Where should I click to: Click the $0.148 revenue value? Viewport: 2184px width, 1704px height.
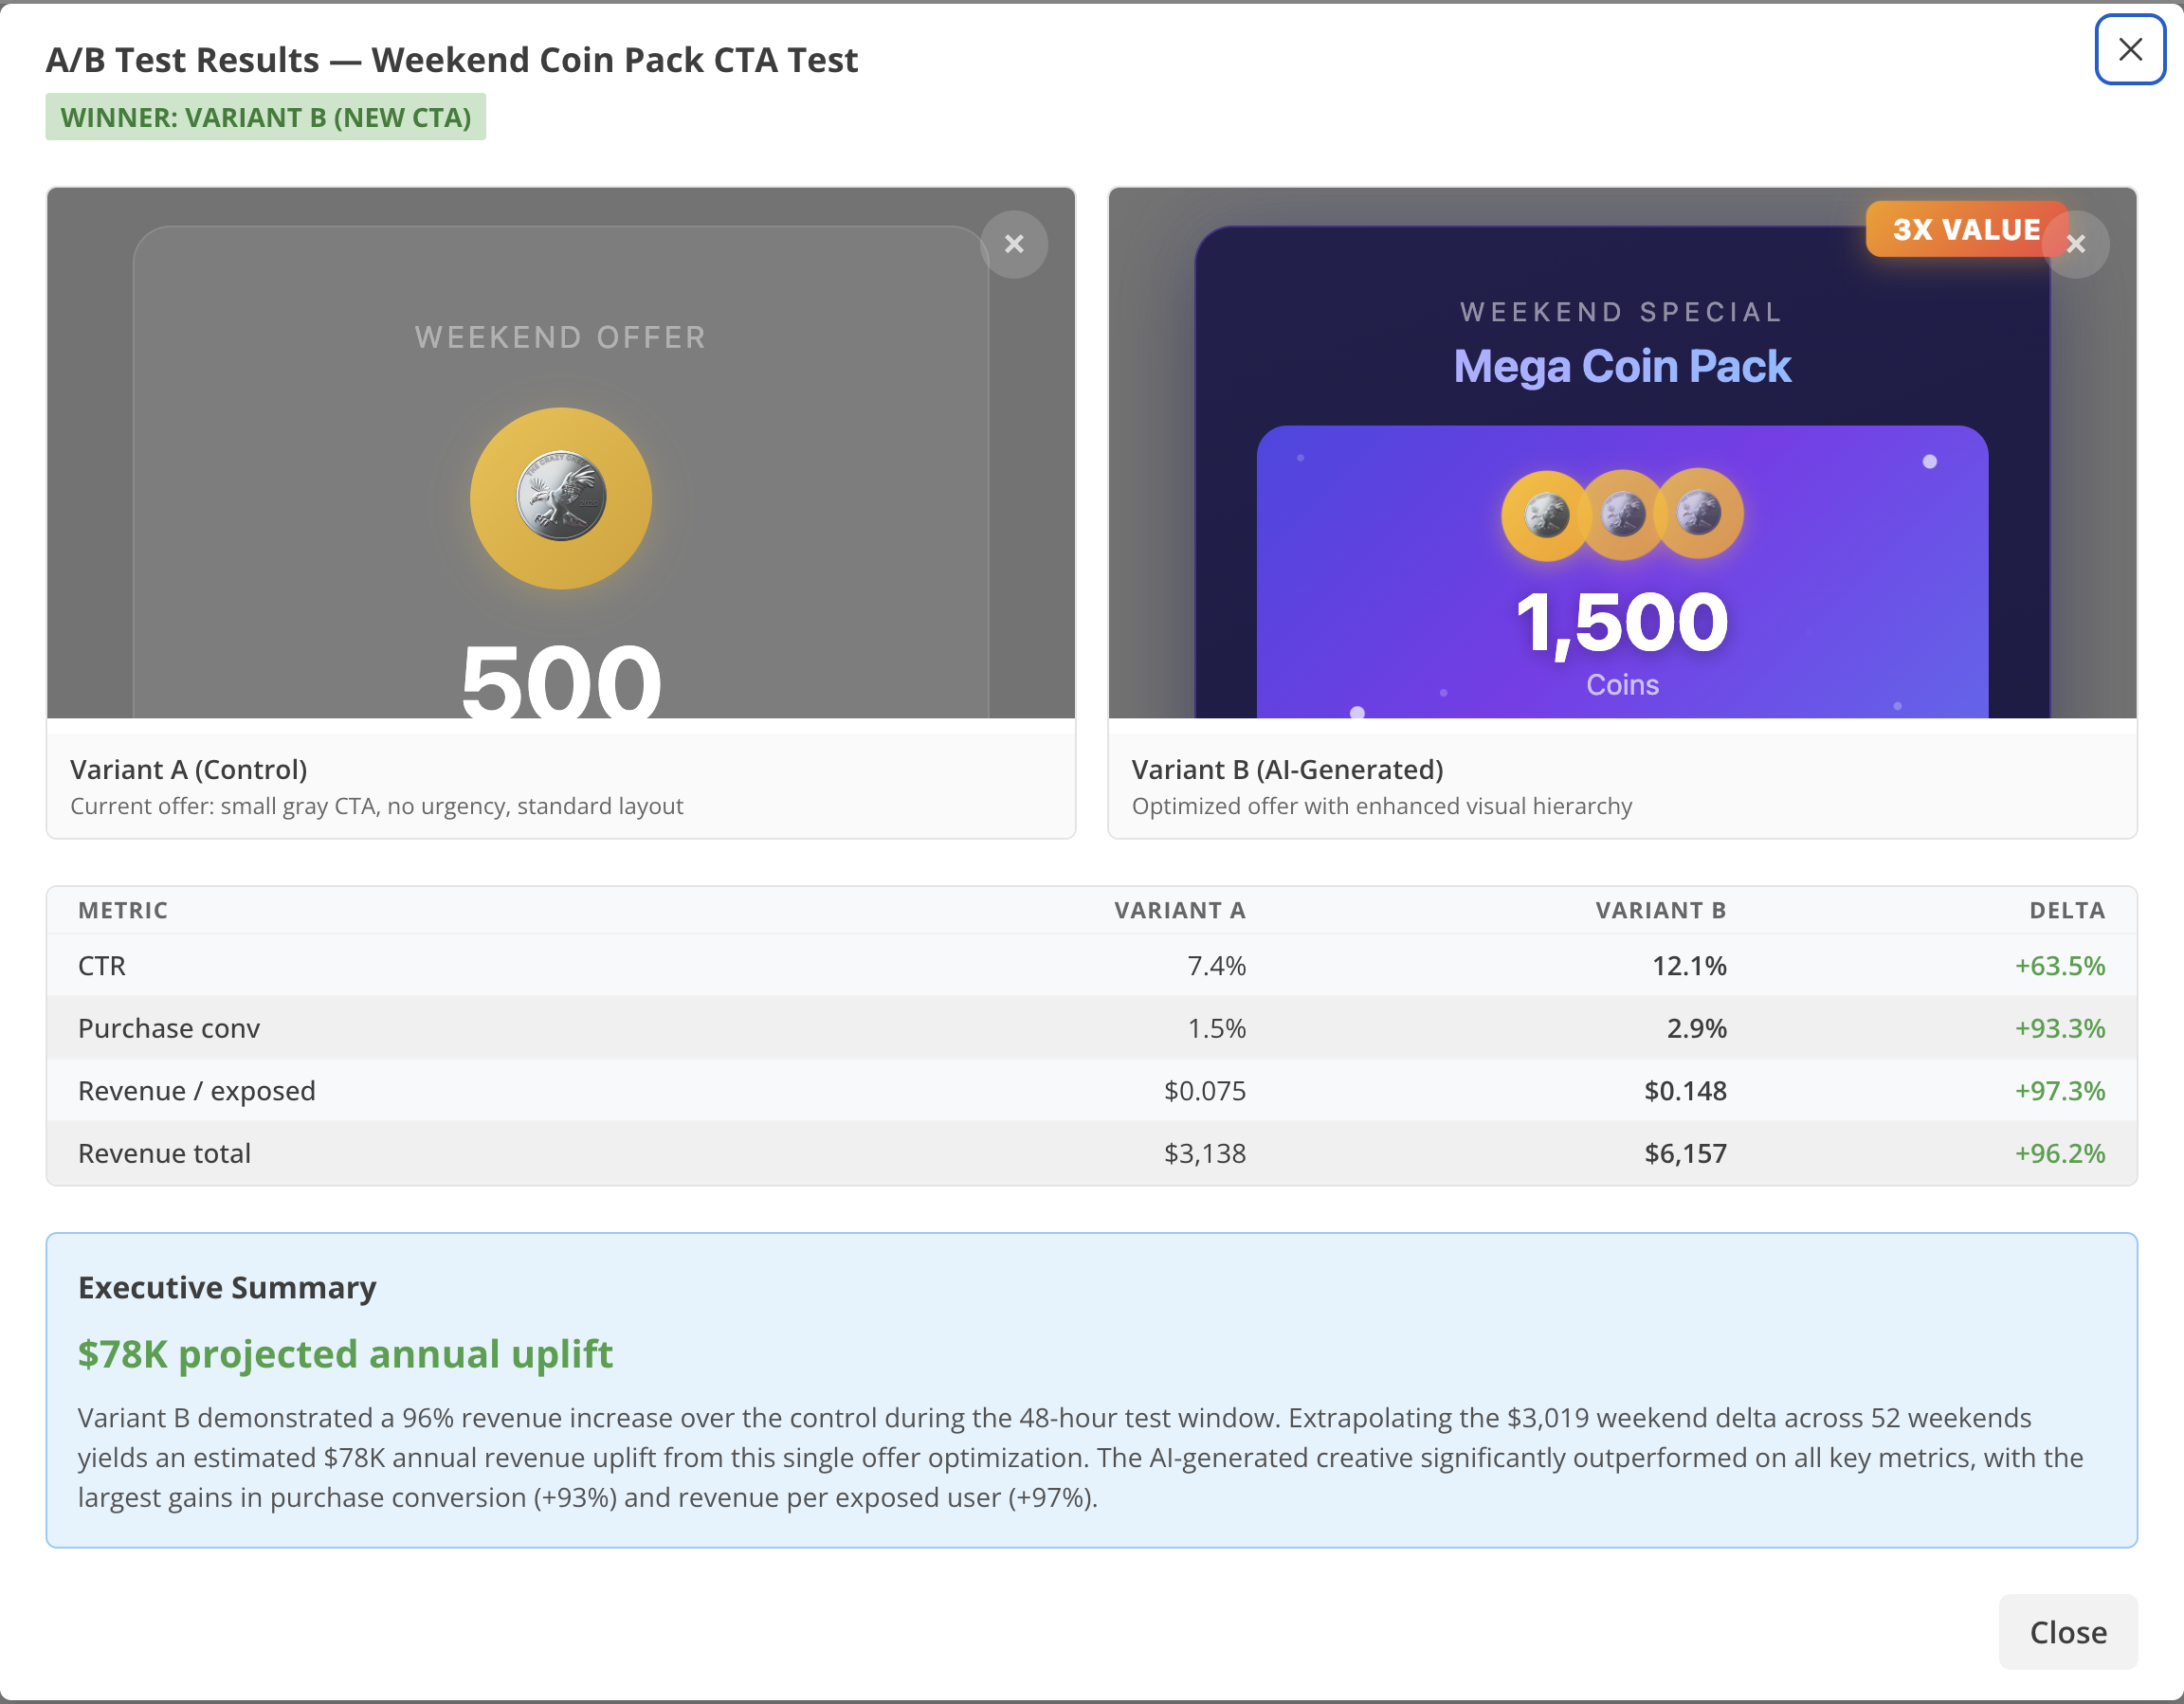tap(1685, 1090)
